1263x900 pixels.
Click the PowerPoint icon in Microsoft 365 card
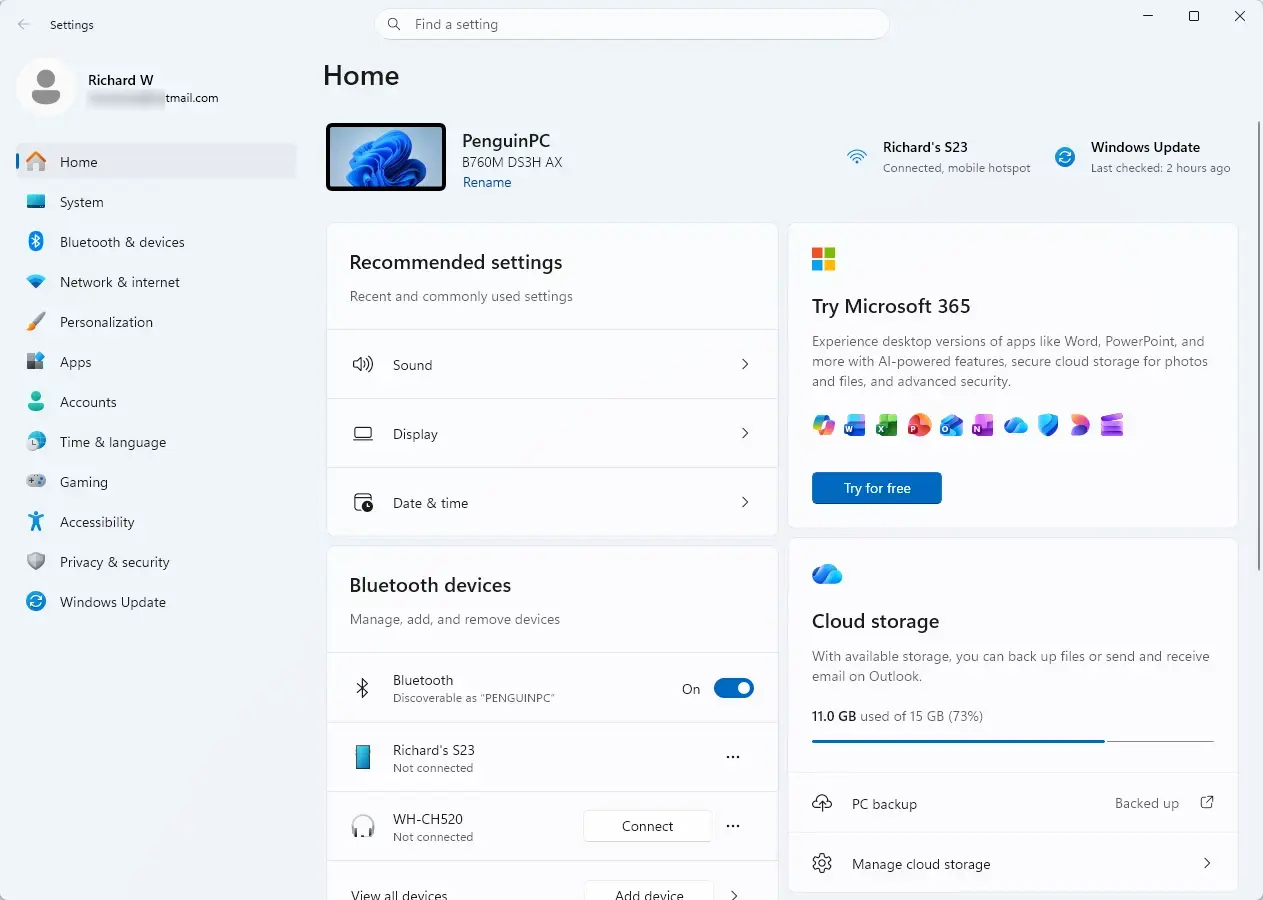coord(919,425)
